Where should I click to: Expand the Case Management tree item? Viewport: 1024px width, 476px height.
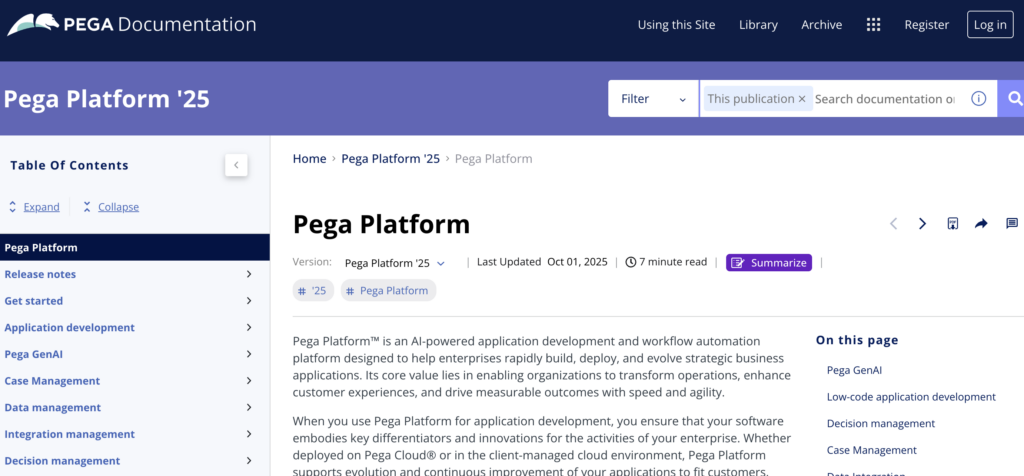248,381
